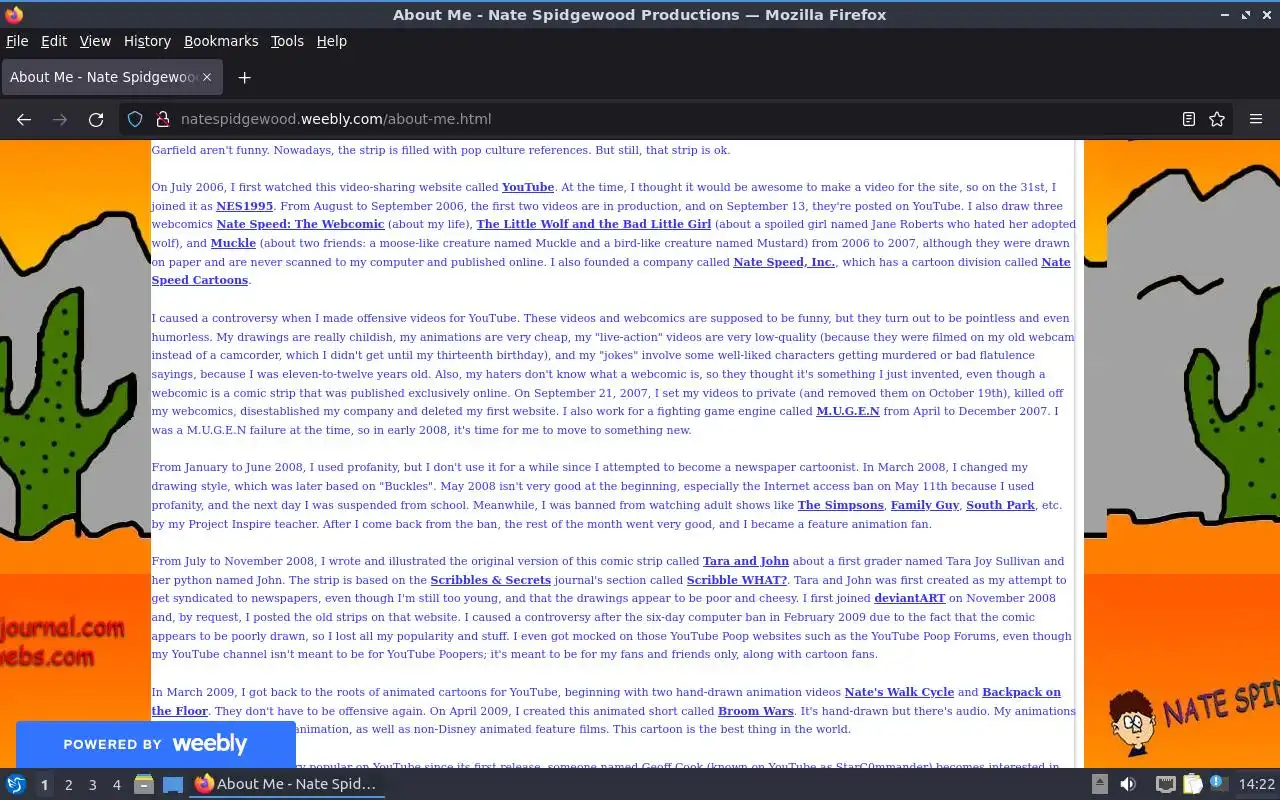
Task: Open the Firefox application menu
Action: click(x=1256, y=119)
